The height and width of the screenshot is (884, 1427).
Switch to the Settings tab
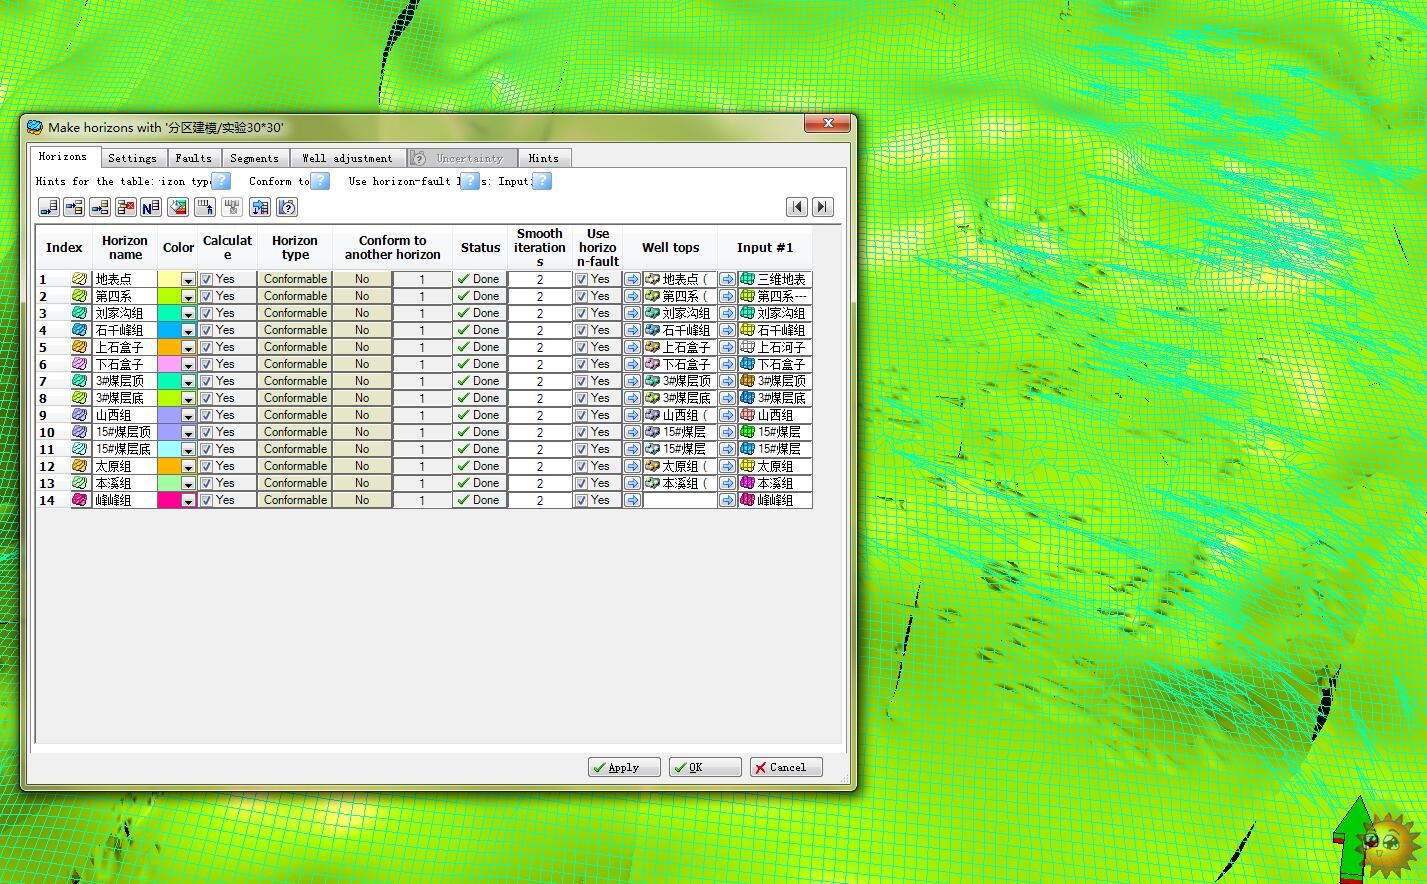pyautogui.click(x=132, y=158)
